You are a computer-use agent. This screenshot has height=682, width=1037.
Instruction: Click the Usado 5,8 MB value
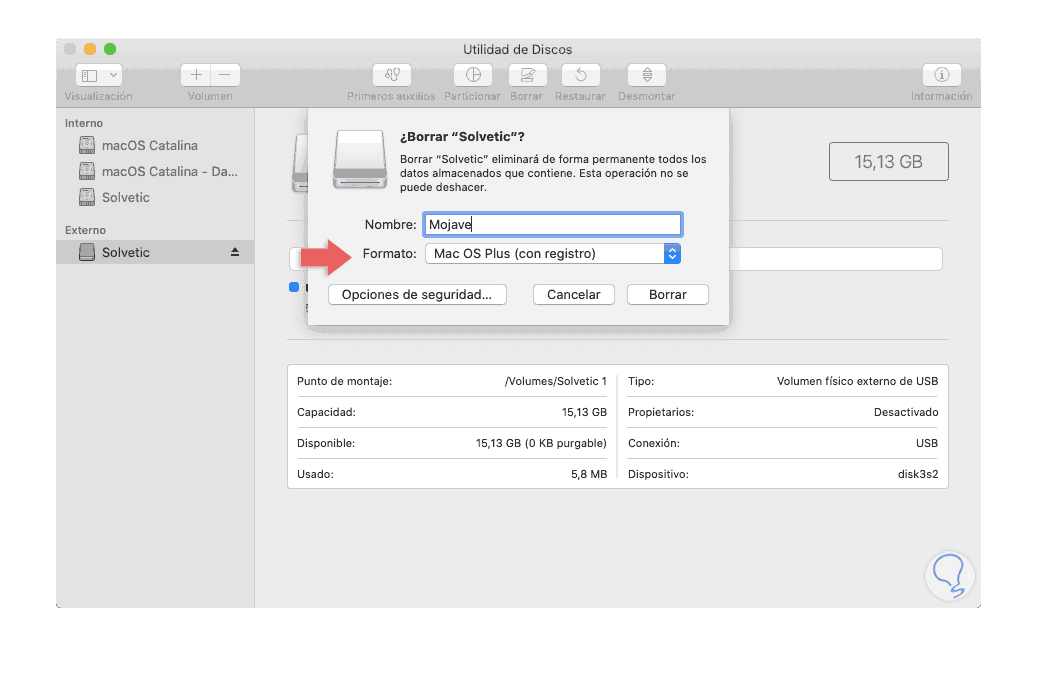point(589,474)
